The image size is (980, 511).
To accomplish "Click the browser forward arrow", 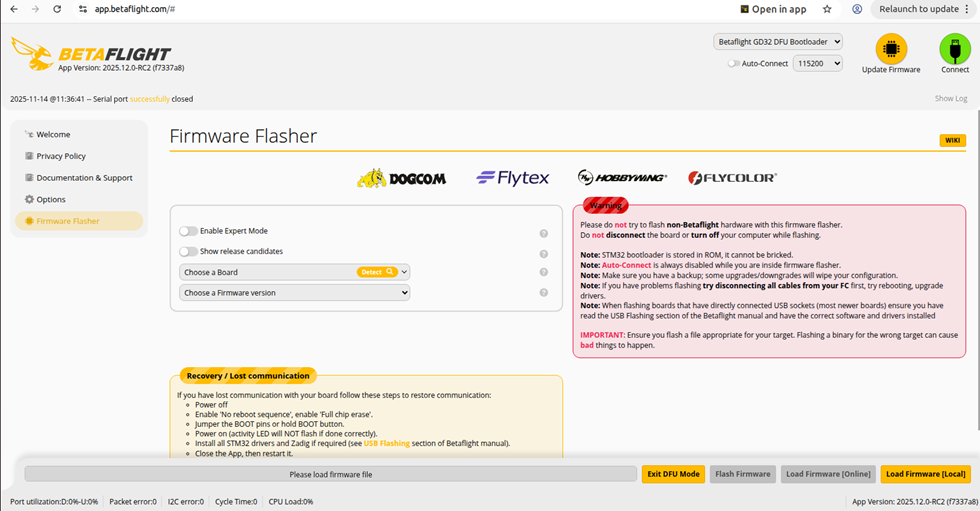I will pyautogui.click(x=35, y=9).
